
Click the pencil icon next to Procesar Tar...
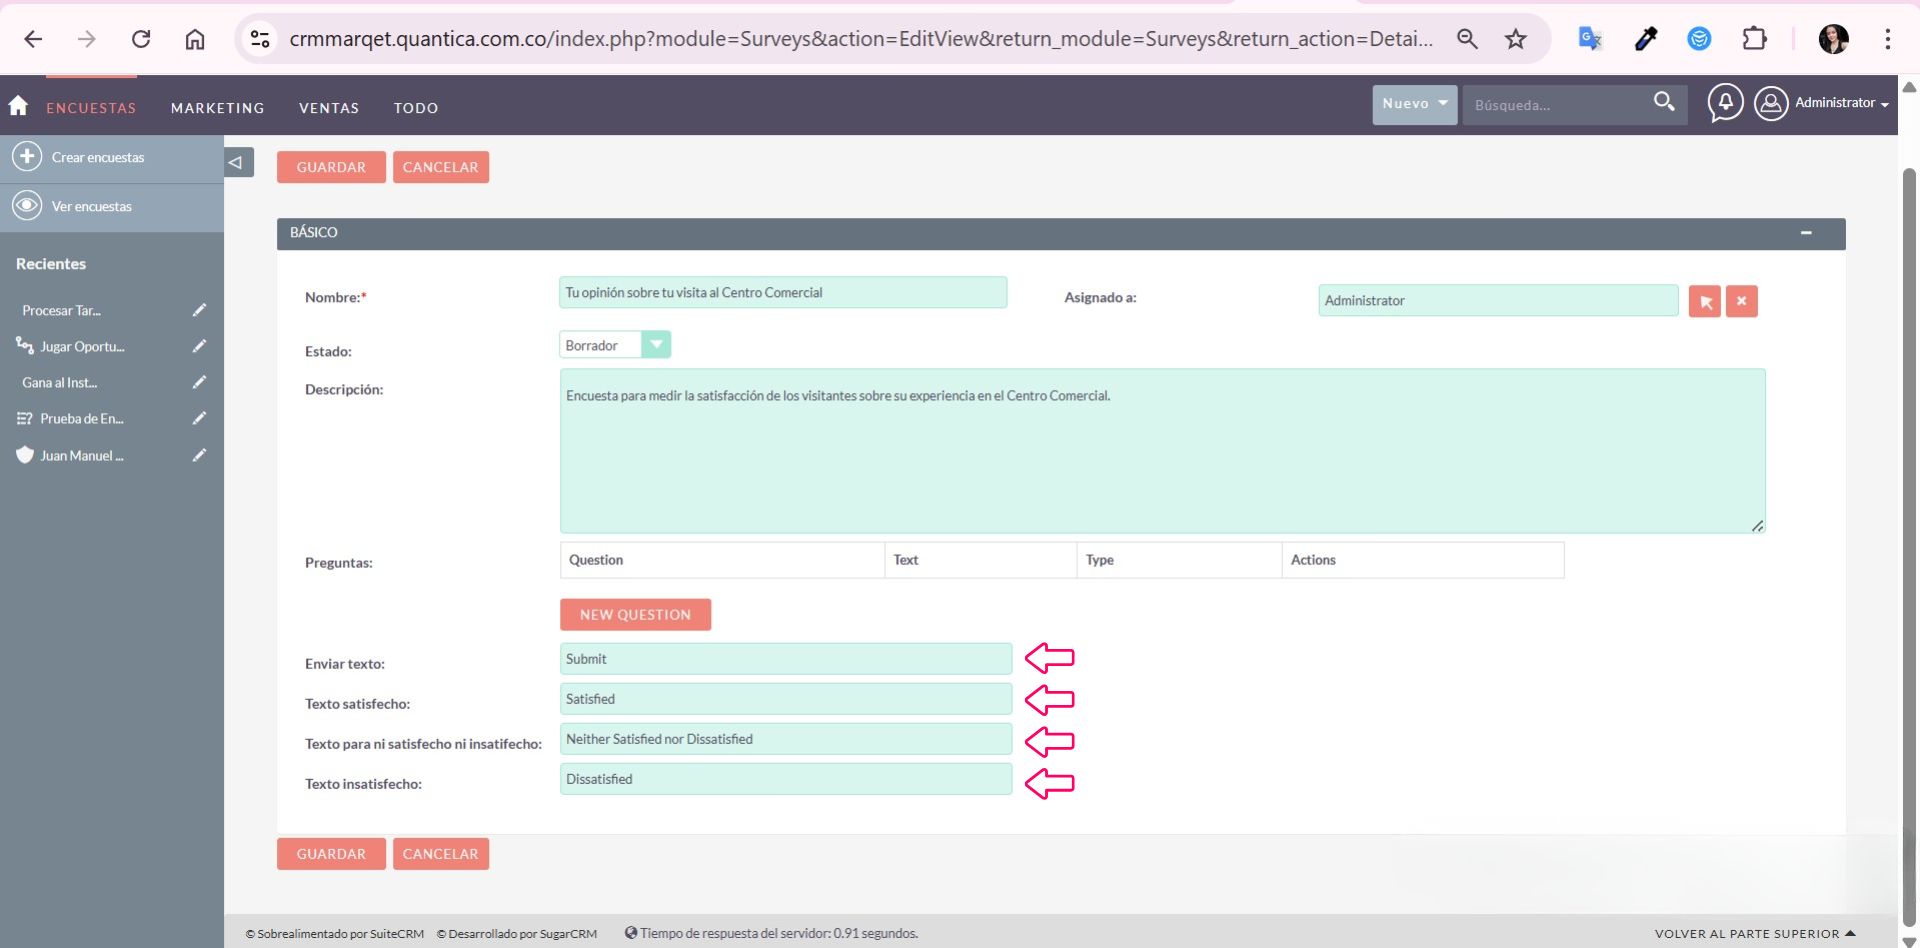pyautogui.click(x=199, y=310)
